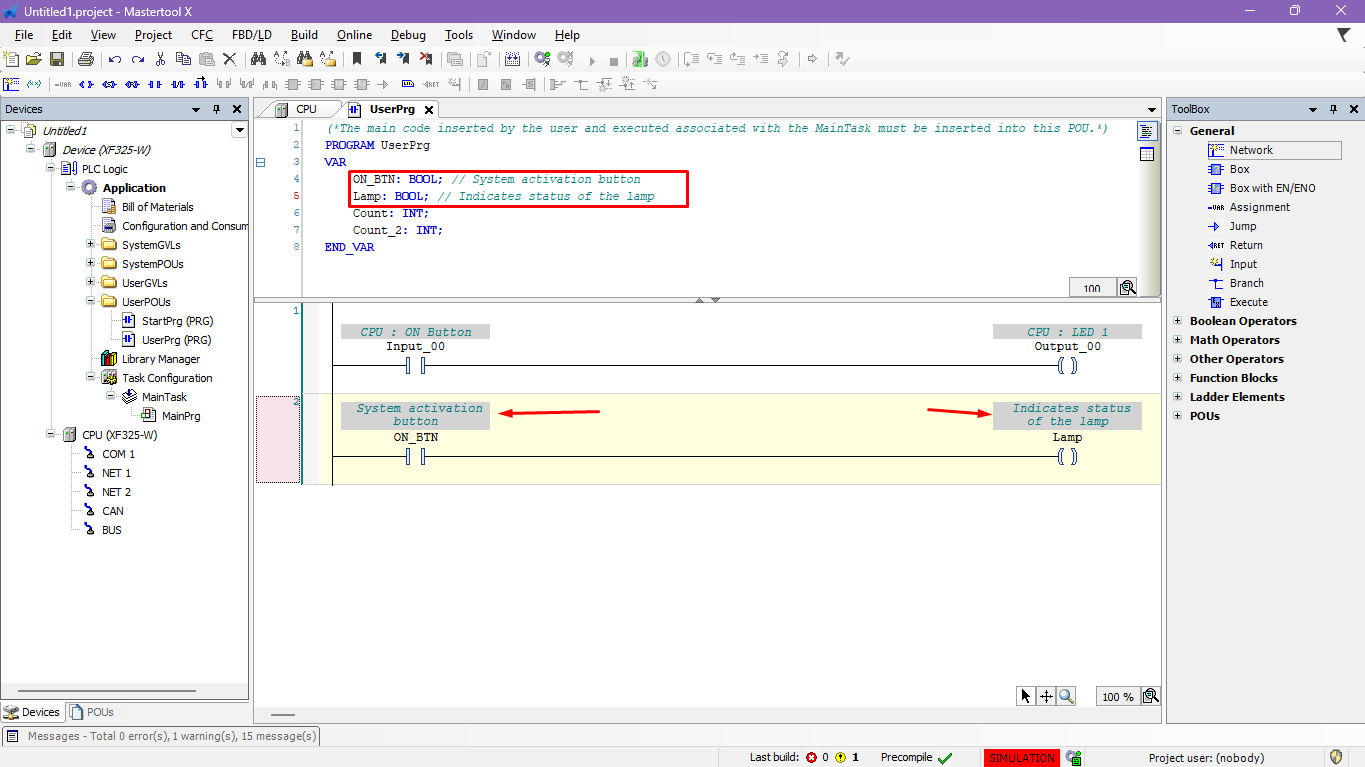The width and height of the screenshot is (1365, 767).
Task: Open the Untitled1 project dropdown arrow
Action: click(x=239, y=130)
